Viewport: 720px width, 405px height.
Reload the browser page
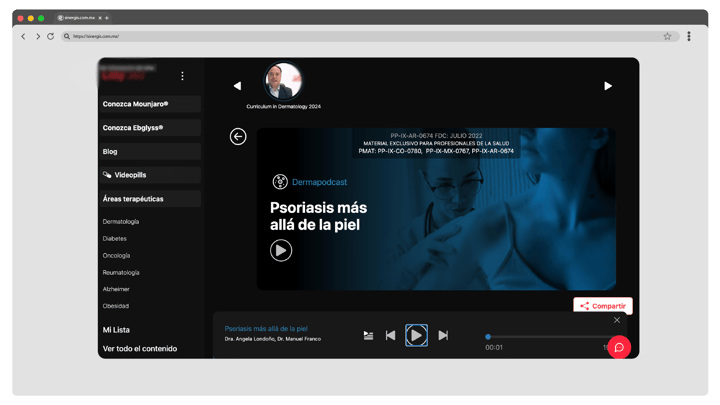click(51, 36)
